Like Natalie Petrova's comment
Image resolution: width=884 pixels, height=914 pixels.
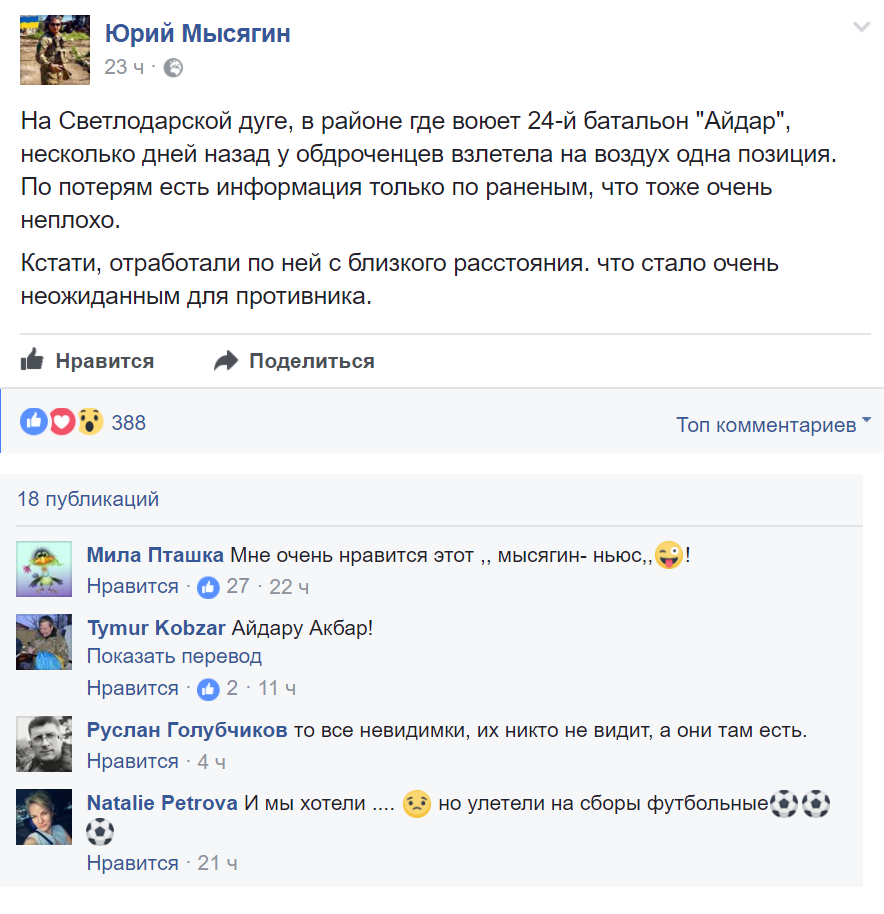pos(133,863)
